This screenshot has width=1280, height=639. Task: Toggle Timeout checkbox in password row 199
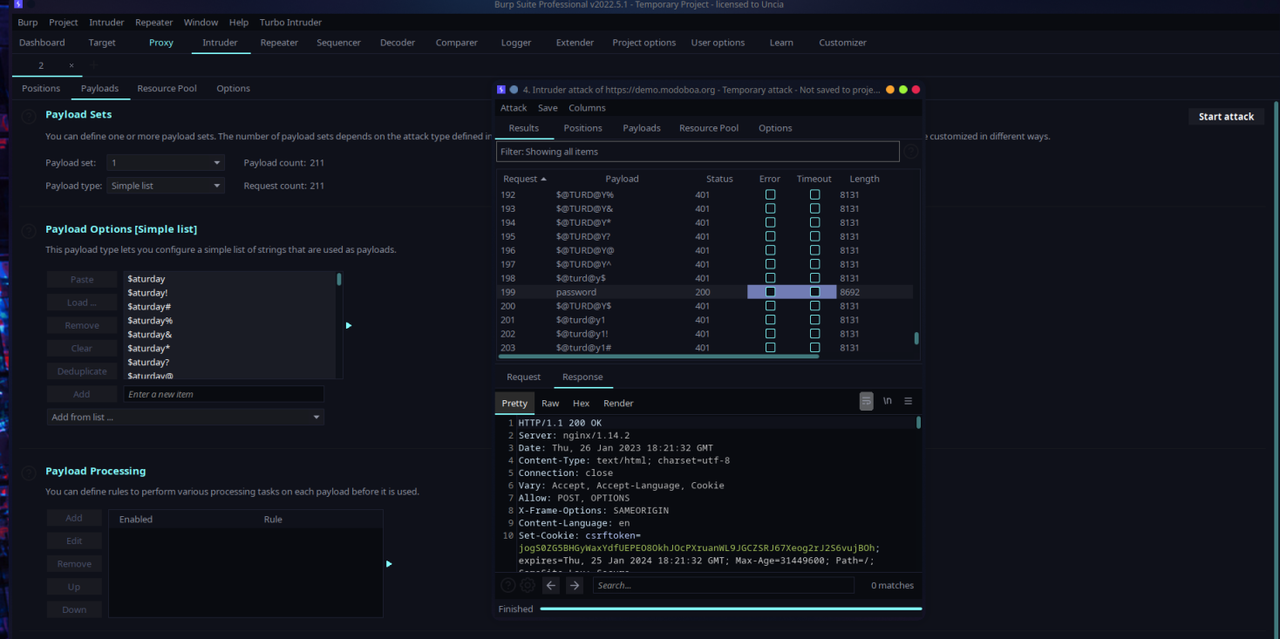tap(815, 292)
